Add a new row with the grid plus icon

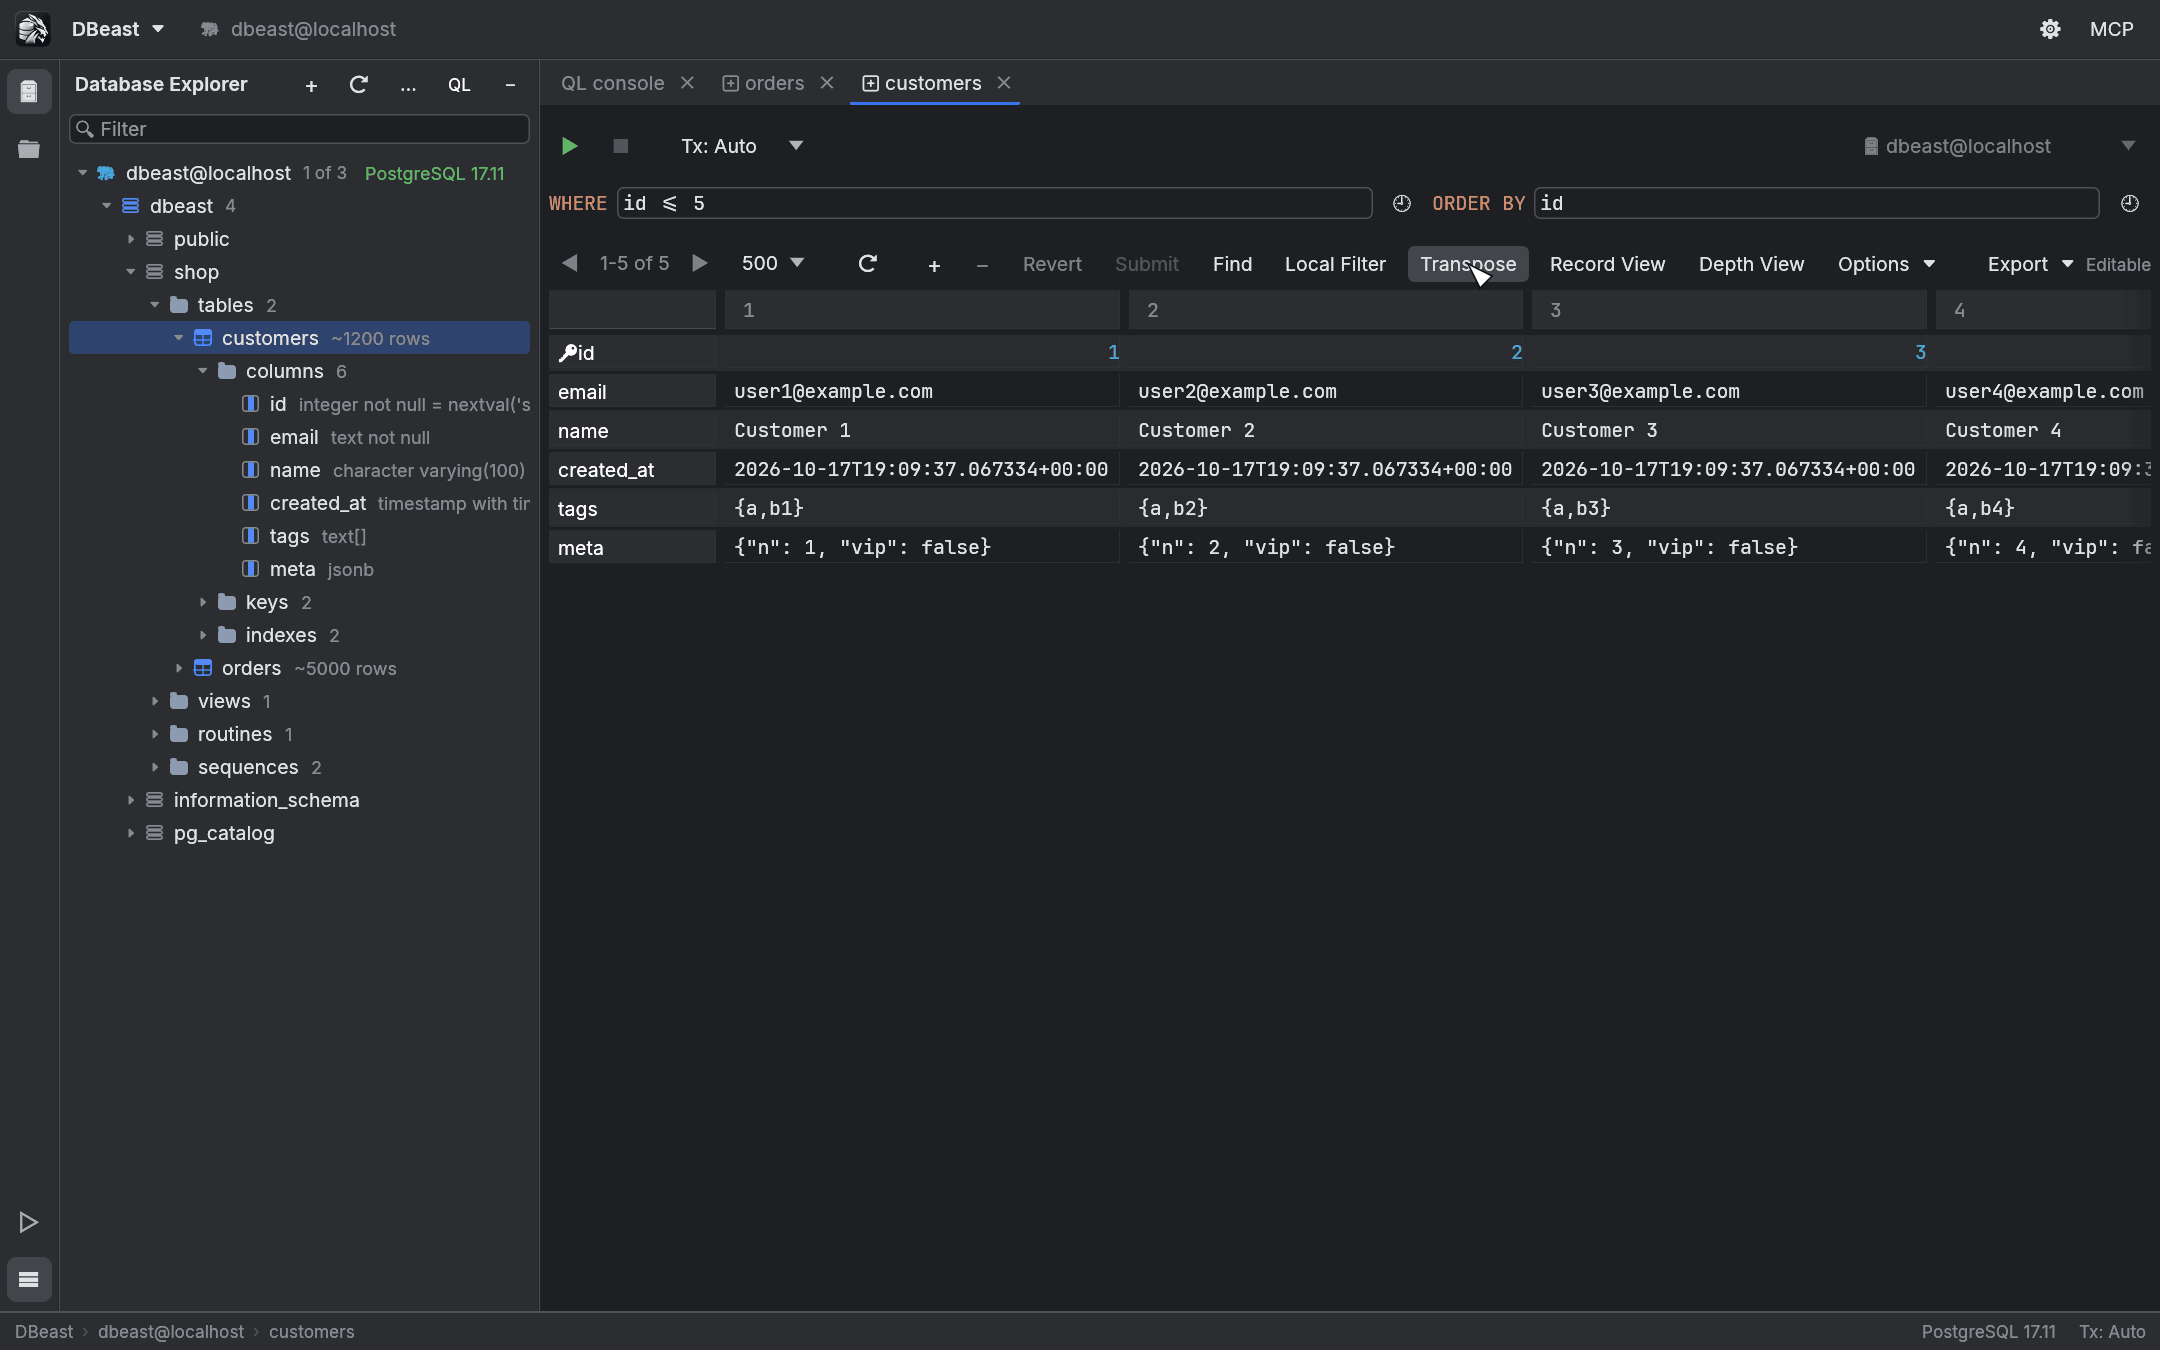click(x=934, y=265)
